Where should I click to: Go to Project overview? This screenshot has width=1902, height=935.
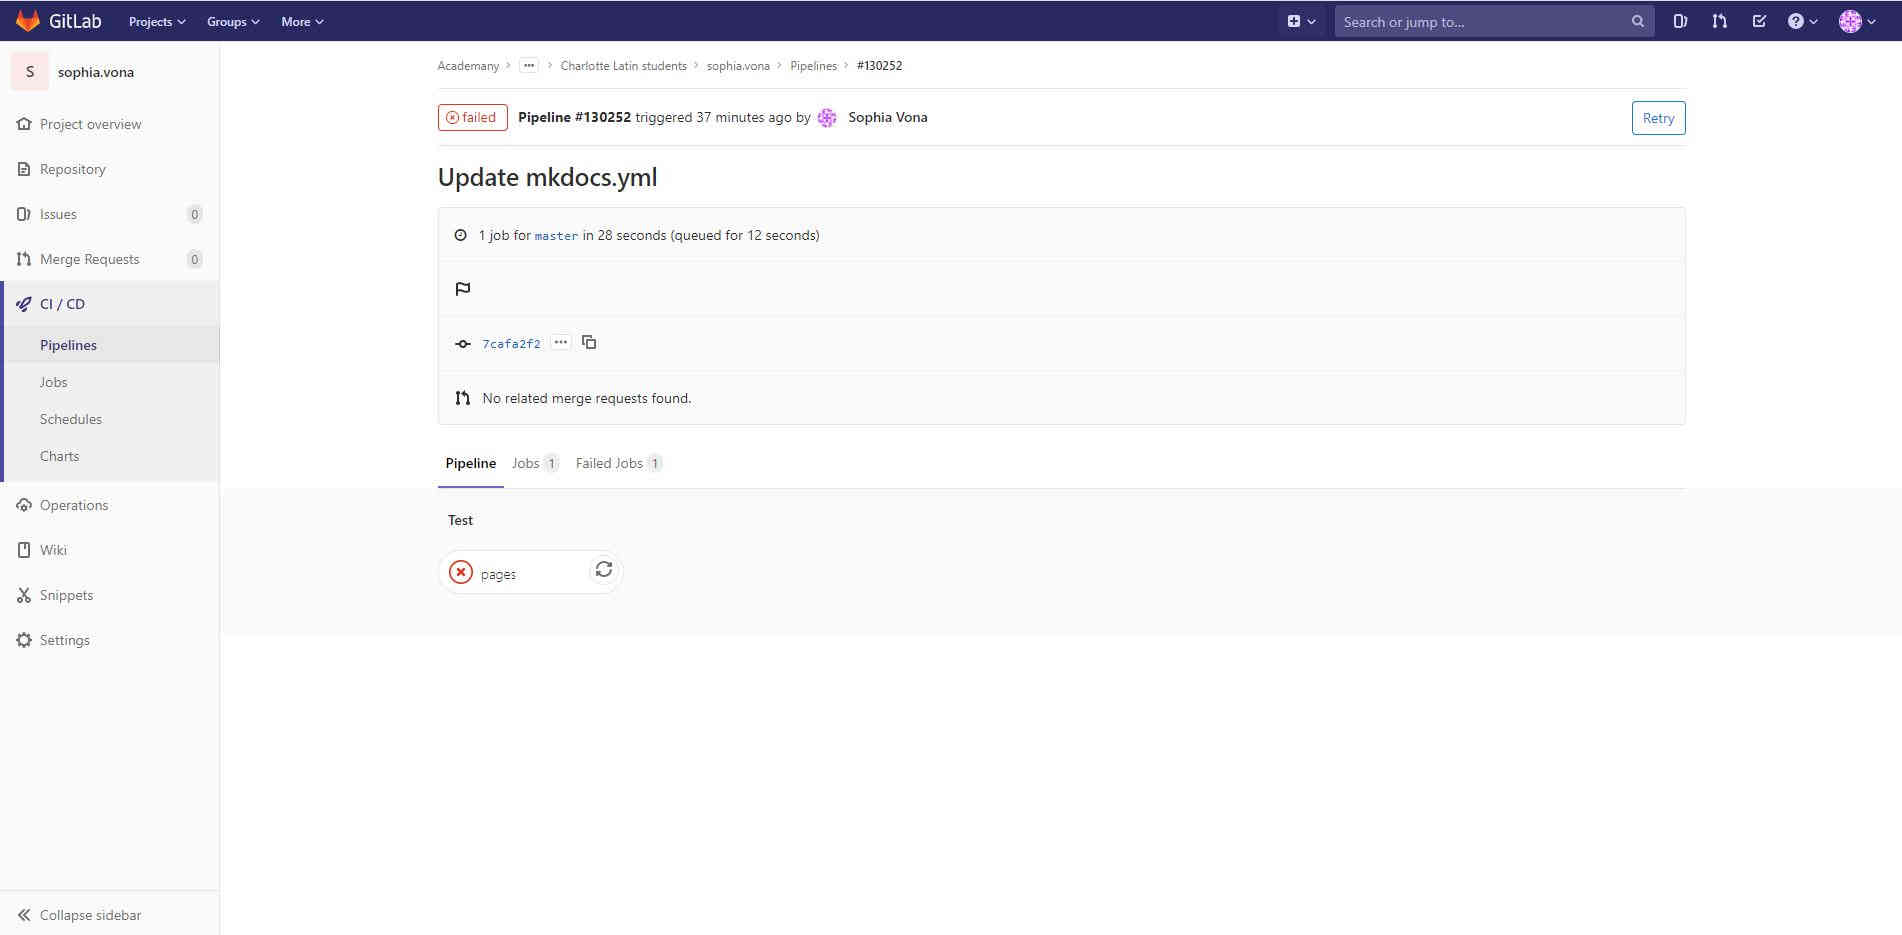(x=109, y=124)
